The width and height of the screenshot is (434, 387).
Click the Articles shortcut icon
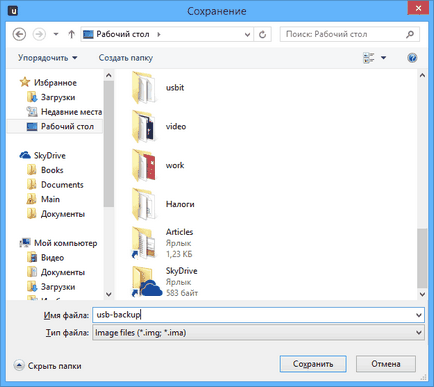click(144, 243)
